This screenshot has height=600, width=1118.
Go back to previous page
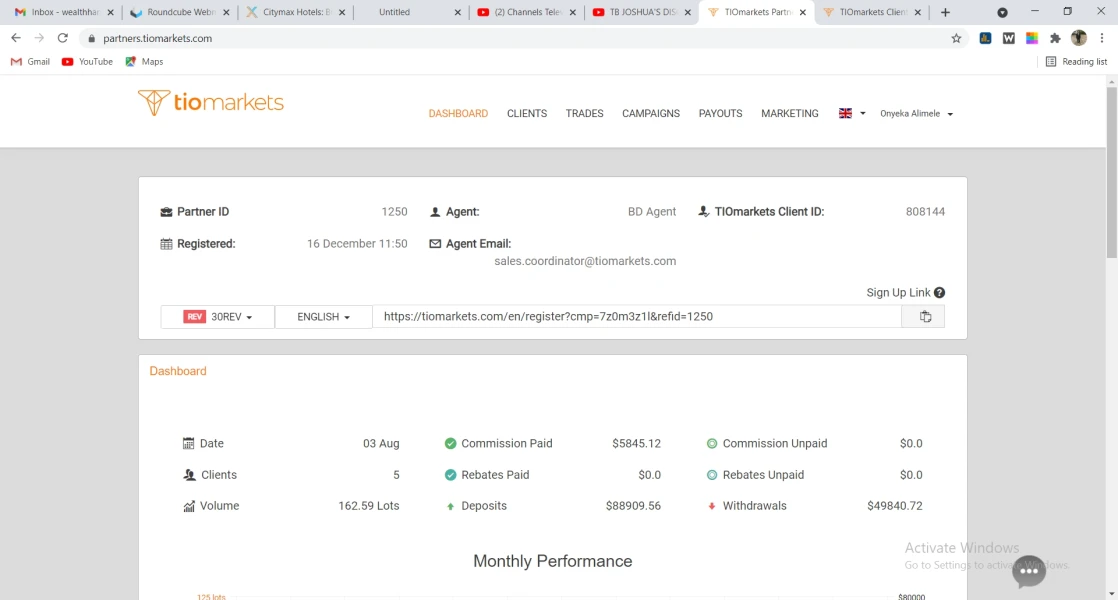[x=16, y=38]
